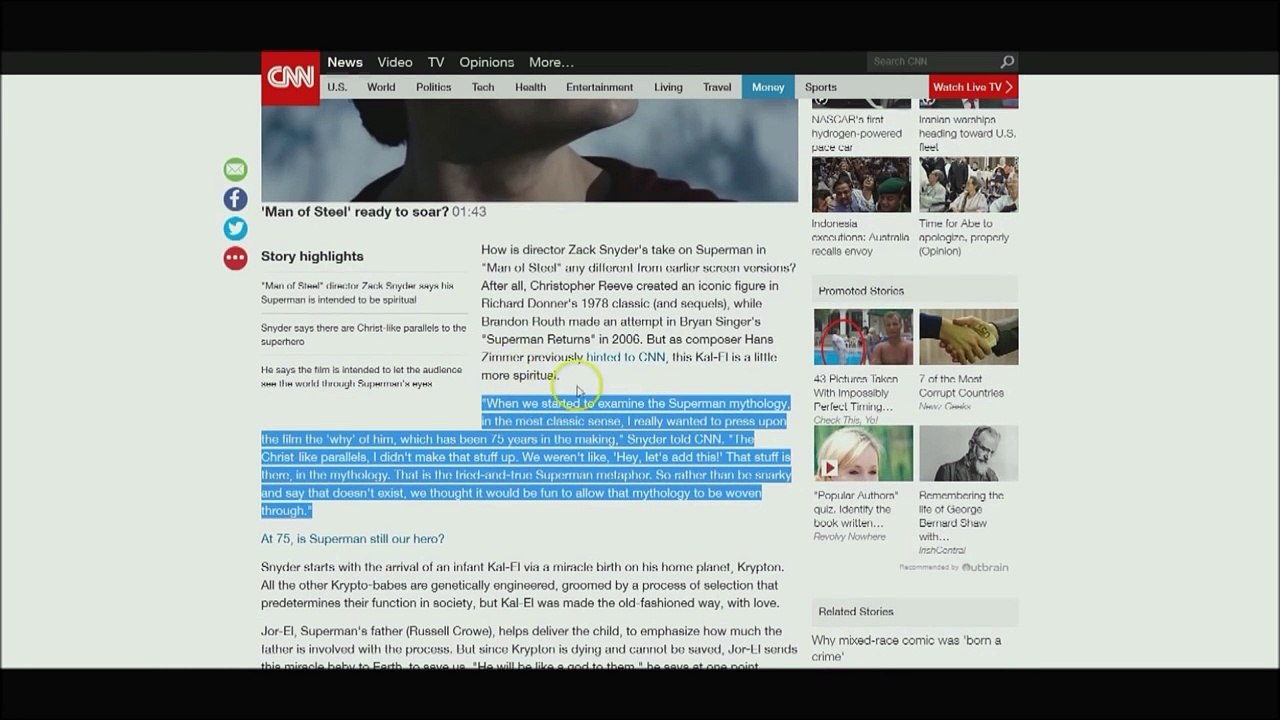This screenshot has height=720, width=1280.
Task: Open Iranian warships heading toward U.S. fleet story
Action: [x=968, y=133]
